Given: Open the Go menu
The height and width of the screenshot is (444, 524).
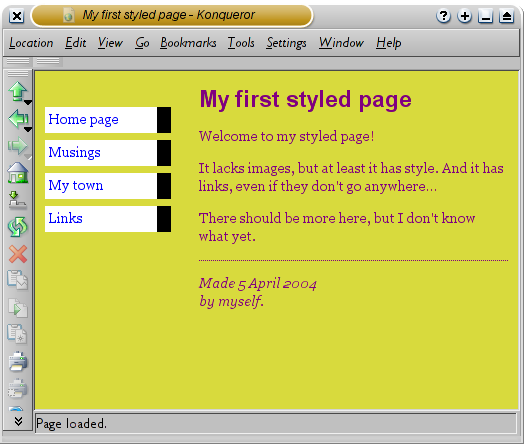Looking at the screenshot, I should point(142,43).
